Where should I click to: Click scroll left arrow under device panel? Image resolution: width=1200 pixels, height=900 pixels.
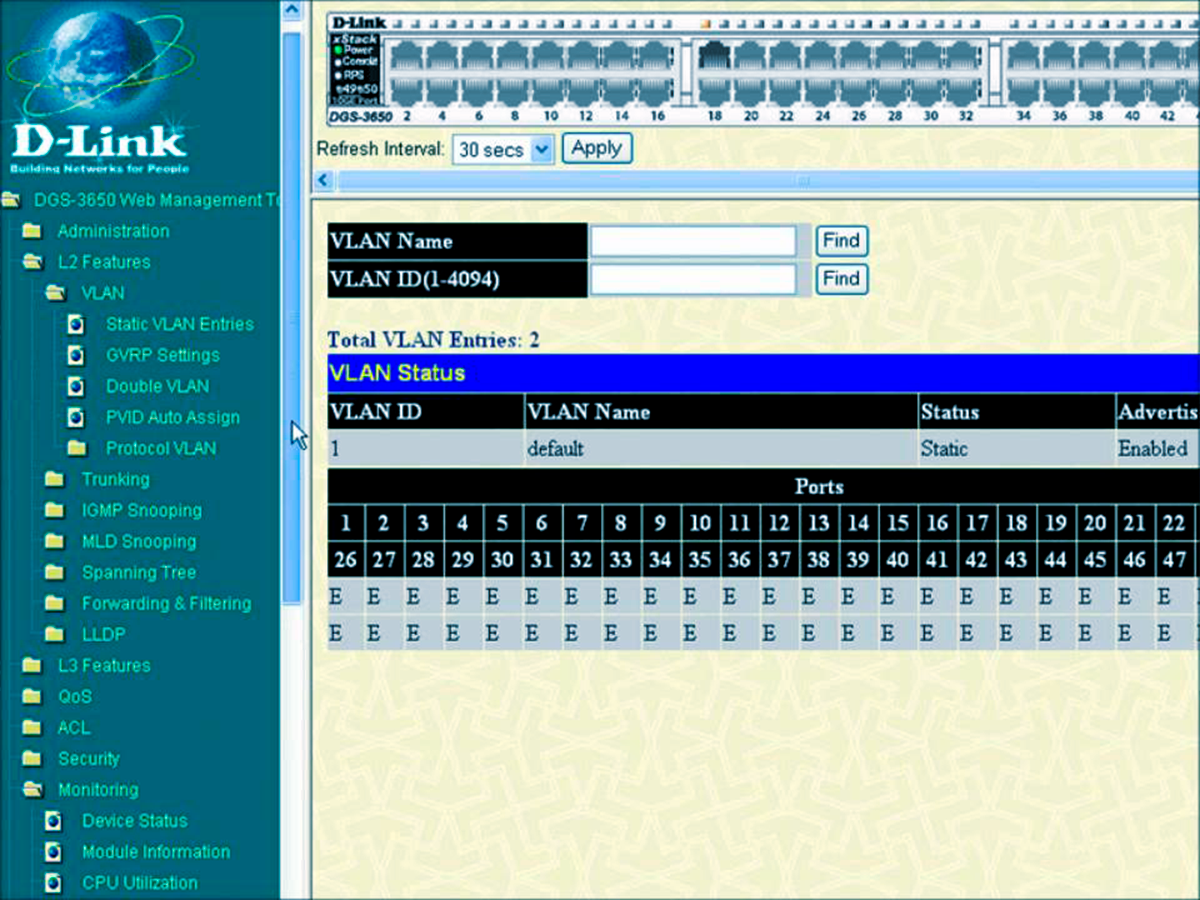coord(323,180)
